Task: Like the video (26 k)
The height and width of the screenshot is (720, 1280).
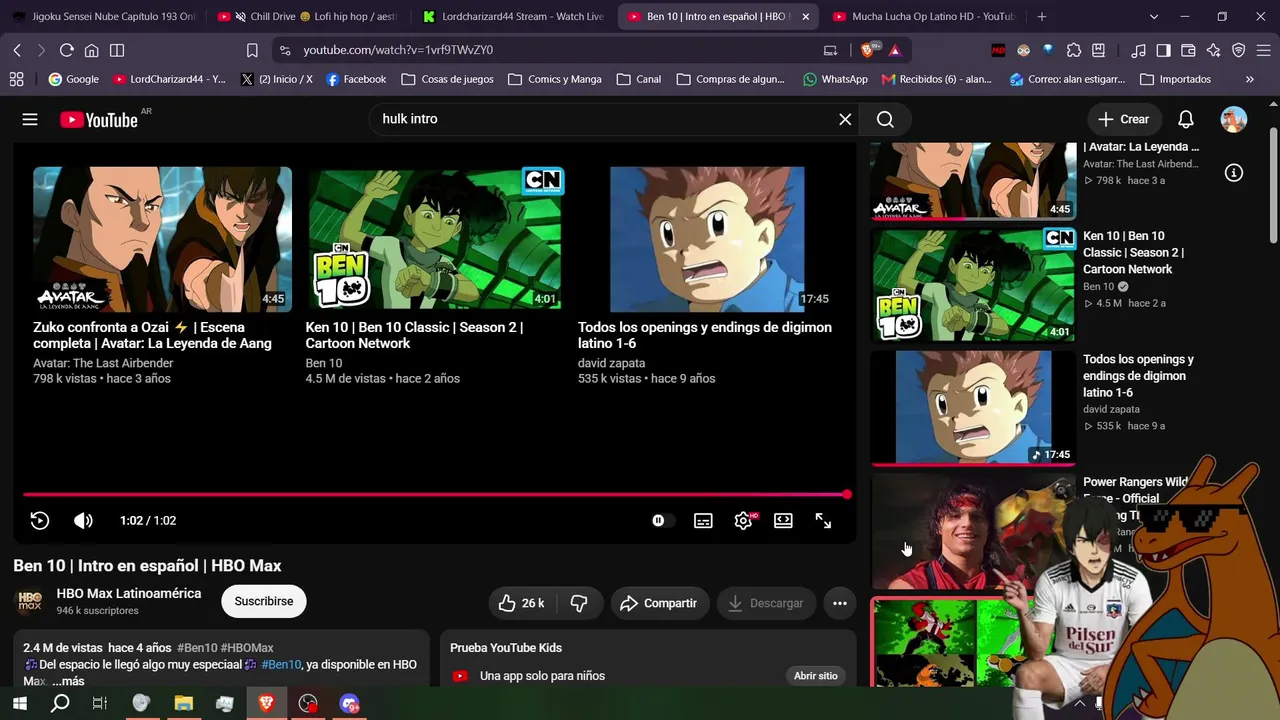Action: [522, 603]
